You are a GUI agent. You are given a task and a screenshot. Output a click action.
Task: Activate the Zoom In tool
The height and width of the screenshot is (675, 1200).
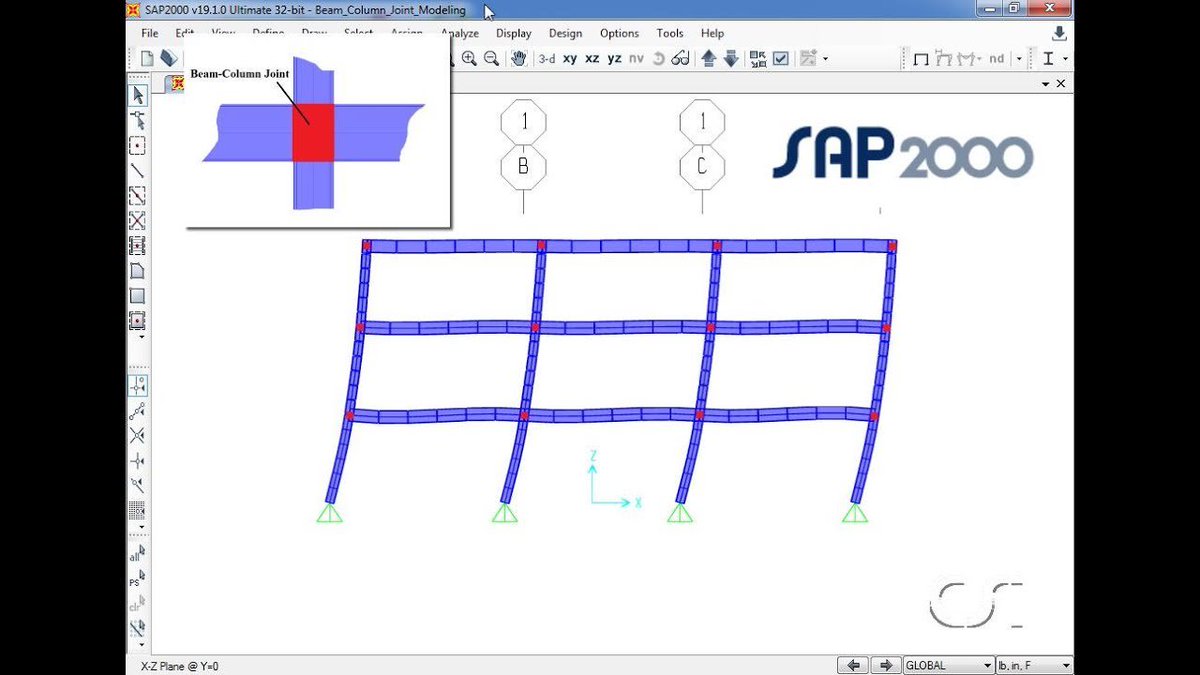click(470, 58)
